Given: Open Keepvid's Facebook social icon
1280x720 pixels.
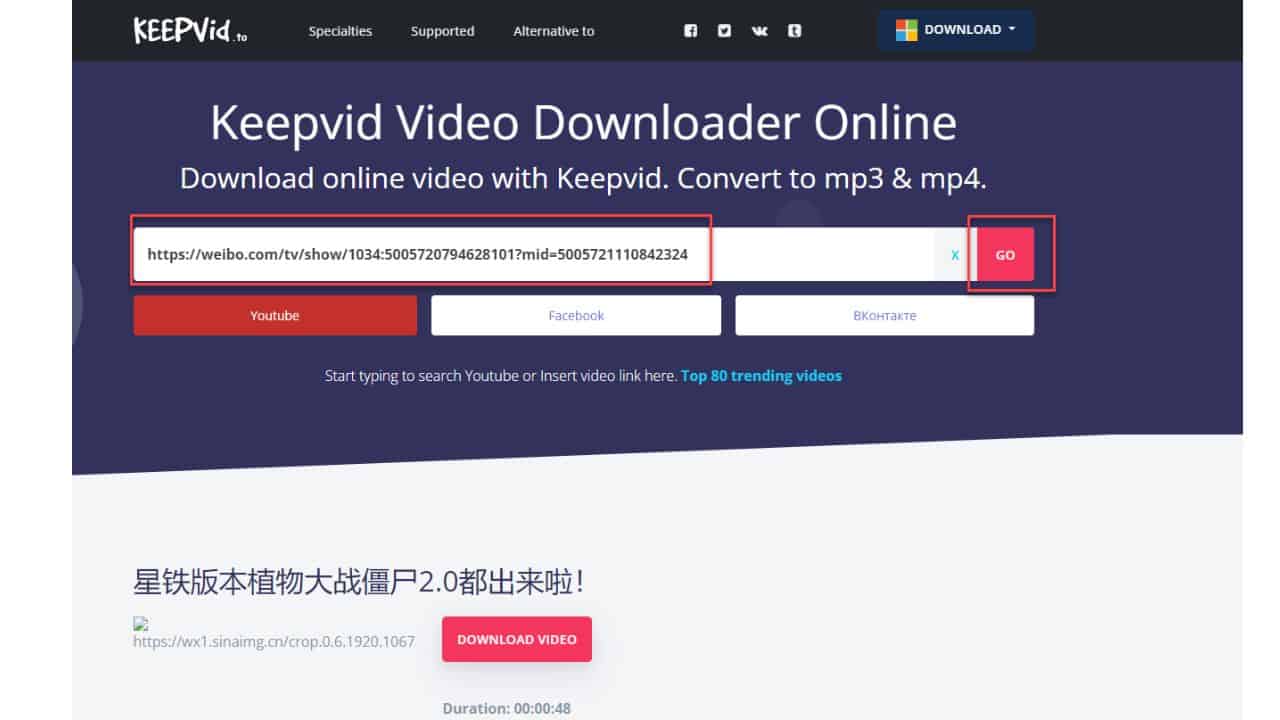Looking at the screenshot, I should 690,31.
